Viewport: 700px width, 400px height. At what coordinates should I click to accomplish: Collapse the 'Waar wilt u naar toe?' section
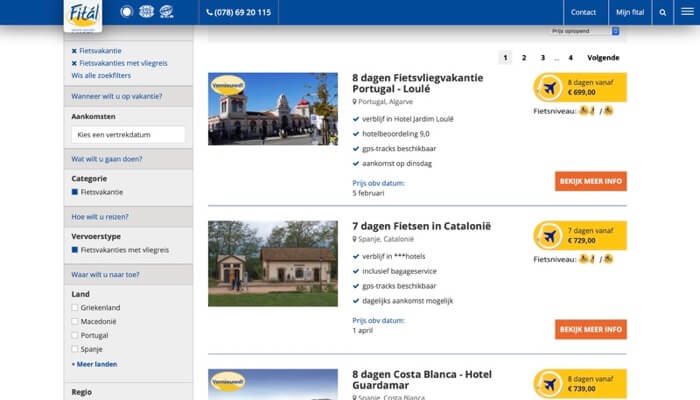[128, 275]
